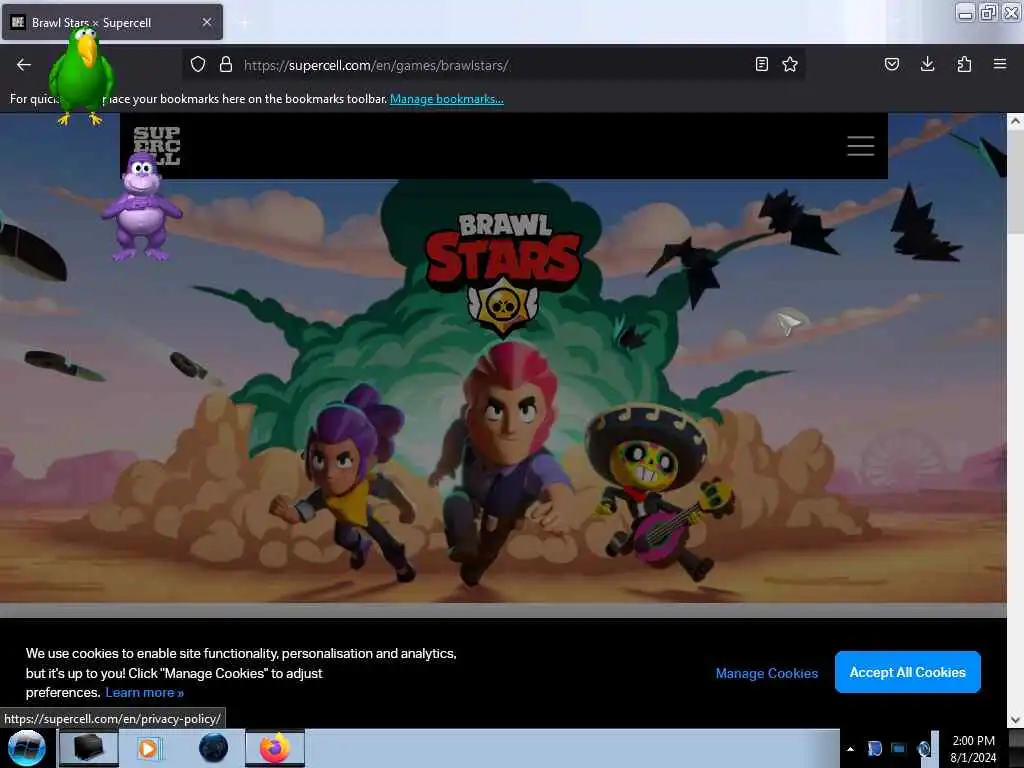Open the Supercell site hamburger menu

[860, 146]
